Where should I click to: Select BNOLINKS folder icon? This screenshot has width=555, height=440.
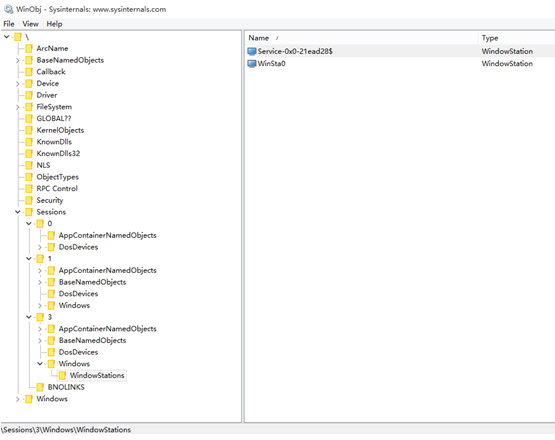(x=40, y=387)
